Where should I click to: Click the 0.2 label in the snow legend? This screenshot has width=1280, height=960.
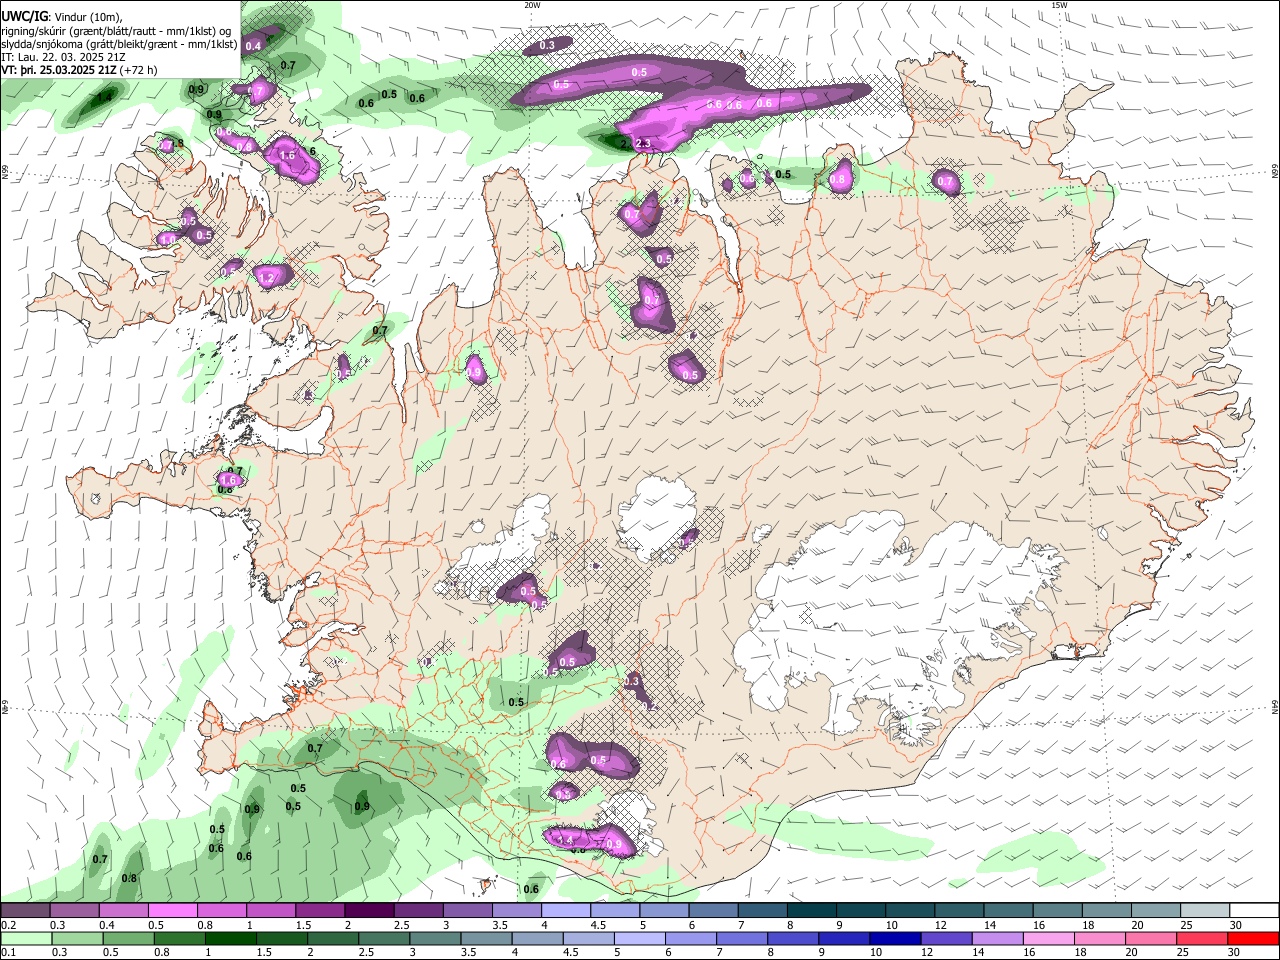pyautogui.click(x=8, y=925)
